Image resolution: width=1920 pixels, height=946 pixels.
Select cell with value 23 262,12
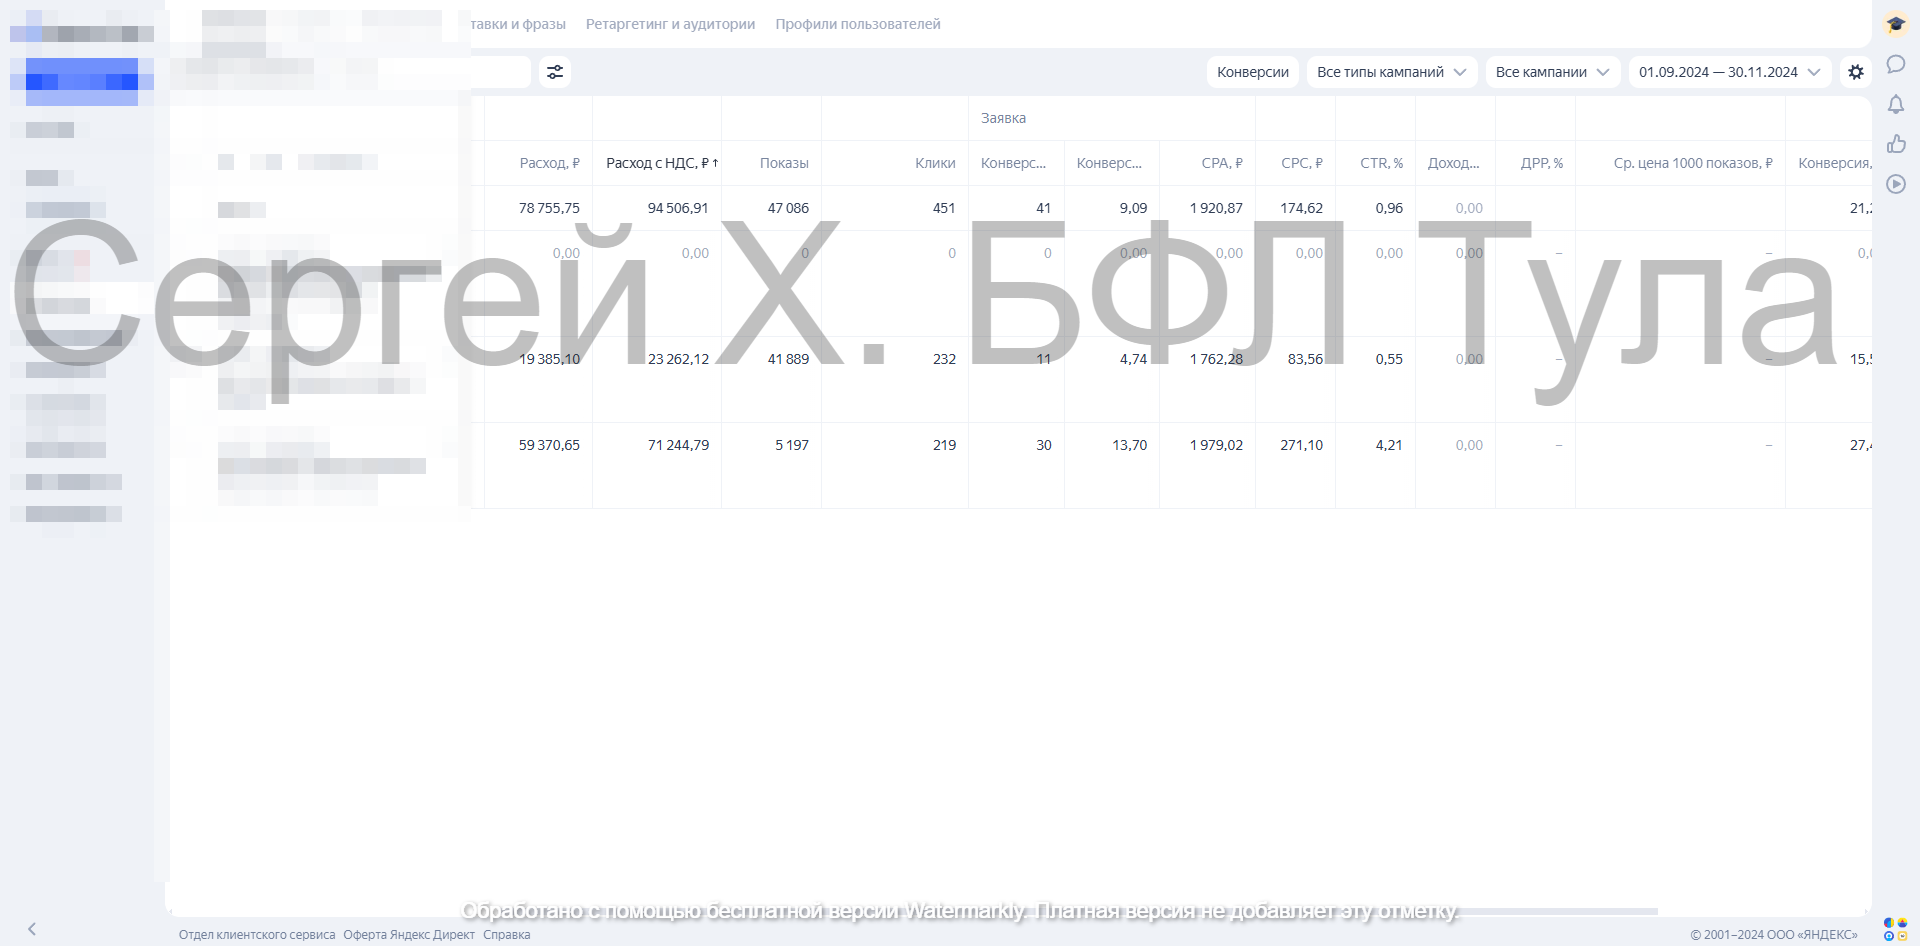click(678, 359)
